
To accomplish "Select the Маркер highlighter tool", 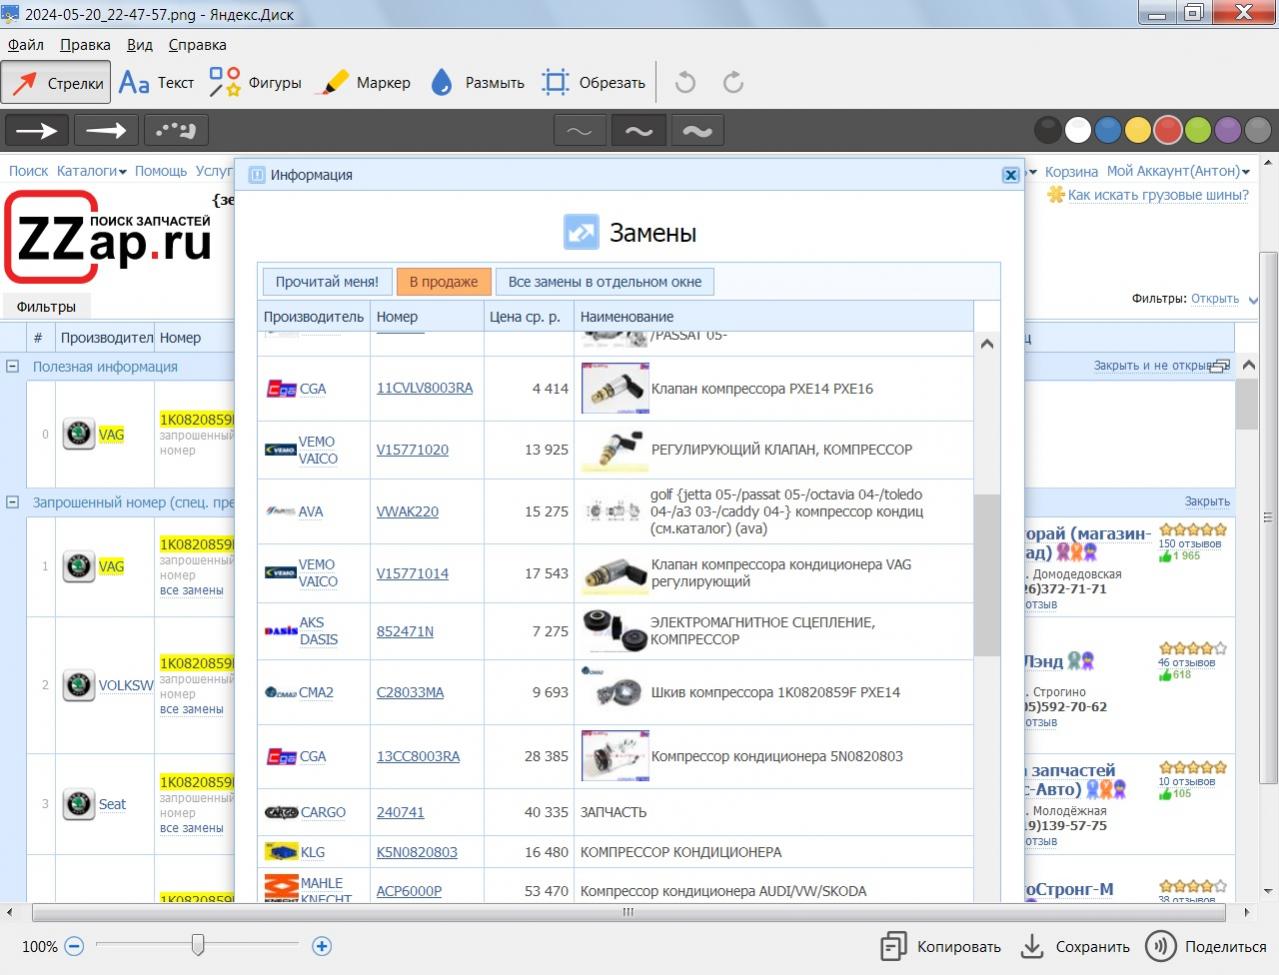I will pos(363,83).
